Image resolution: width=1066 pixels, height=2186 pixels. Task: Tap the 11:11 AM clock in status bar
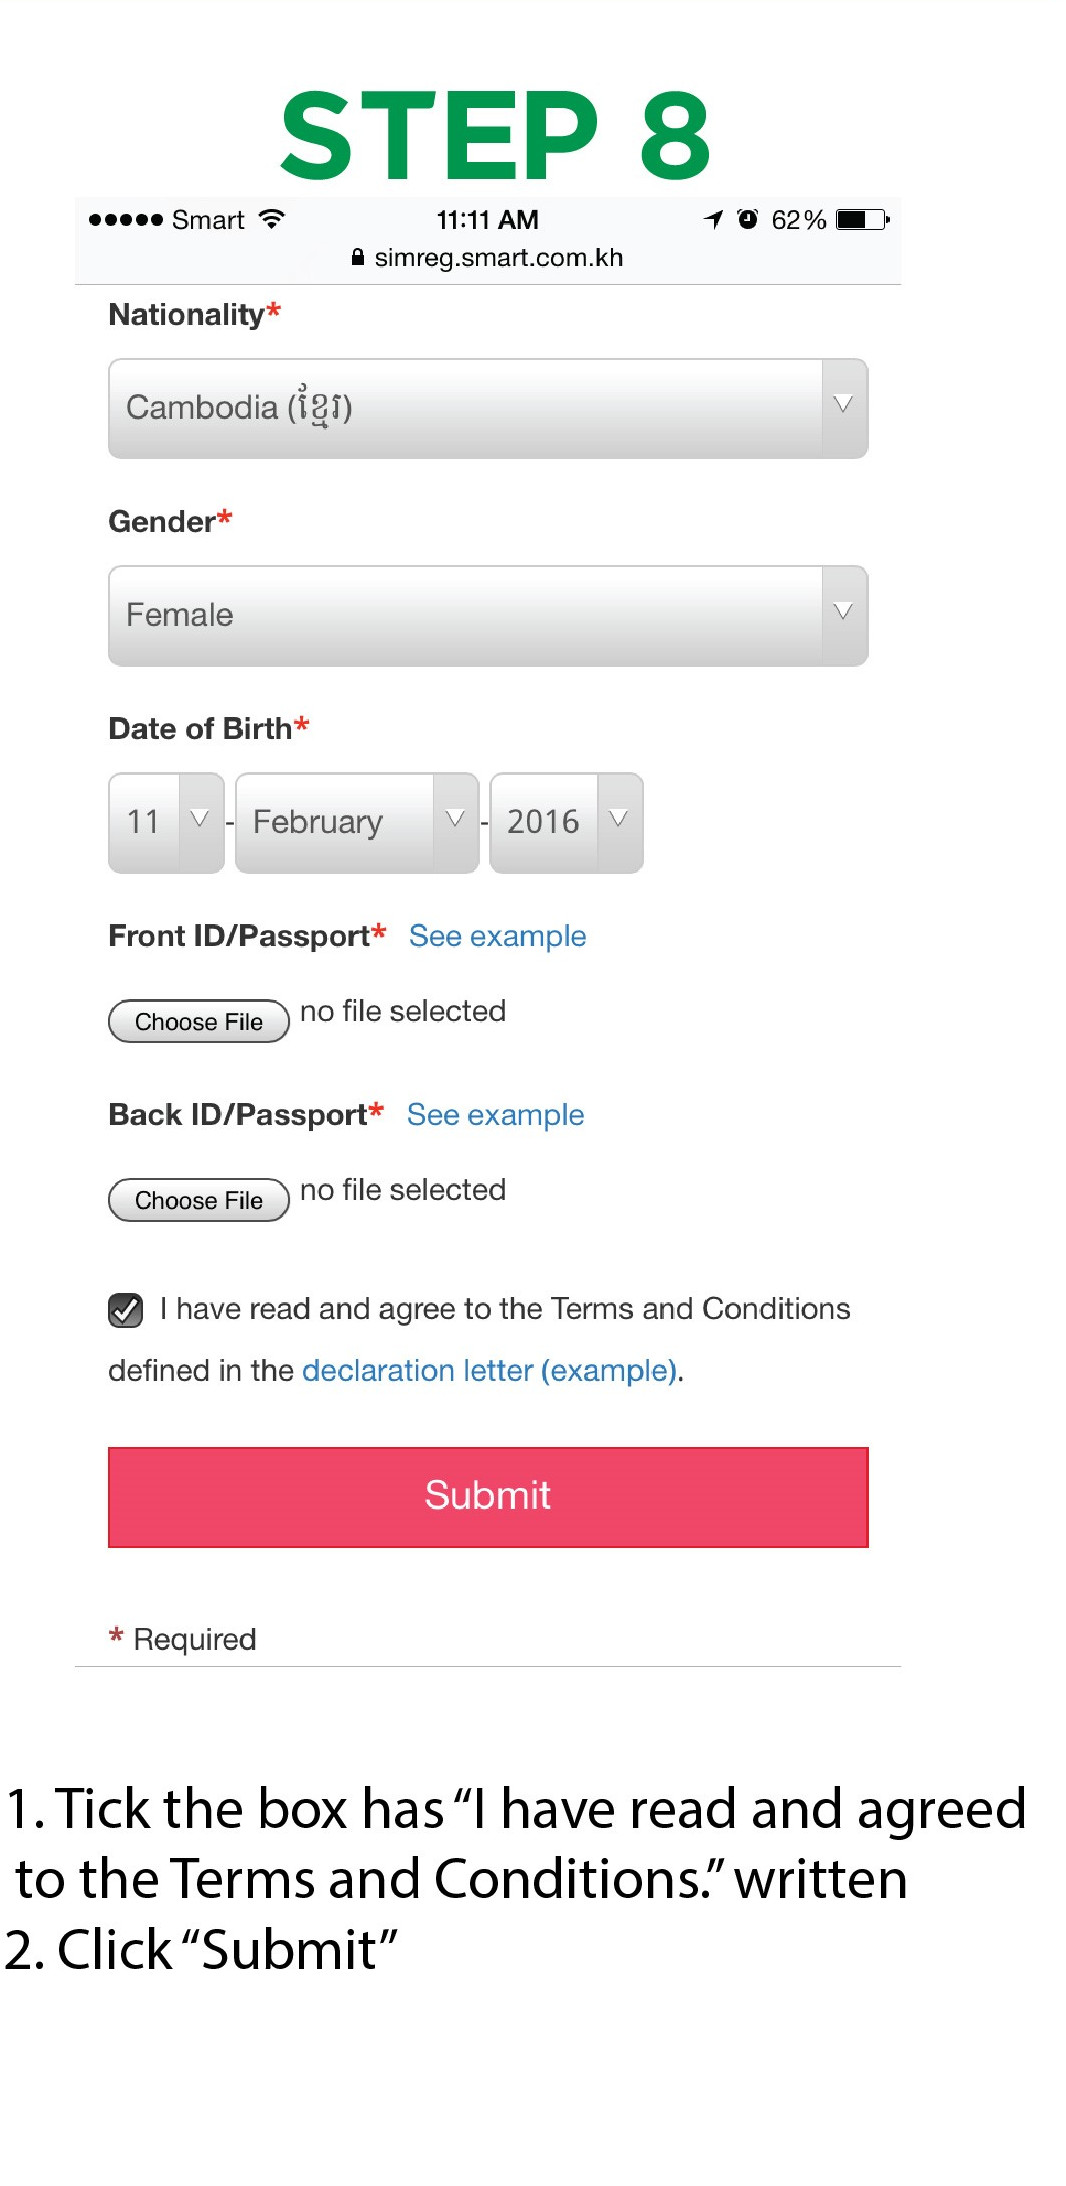click(487, 220)
